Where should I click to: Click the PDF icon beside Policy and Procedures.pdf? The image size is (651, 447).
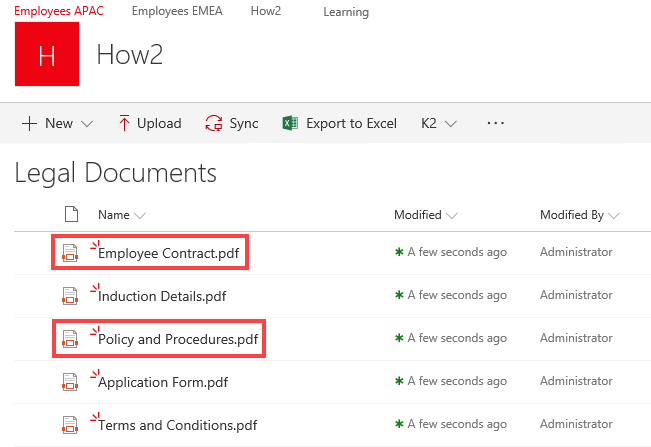[70, 339]
